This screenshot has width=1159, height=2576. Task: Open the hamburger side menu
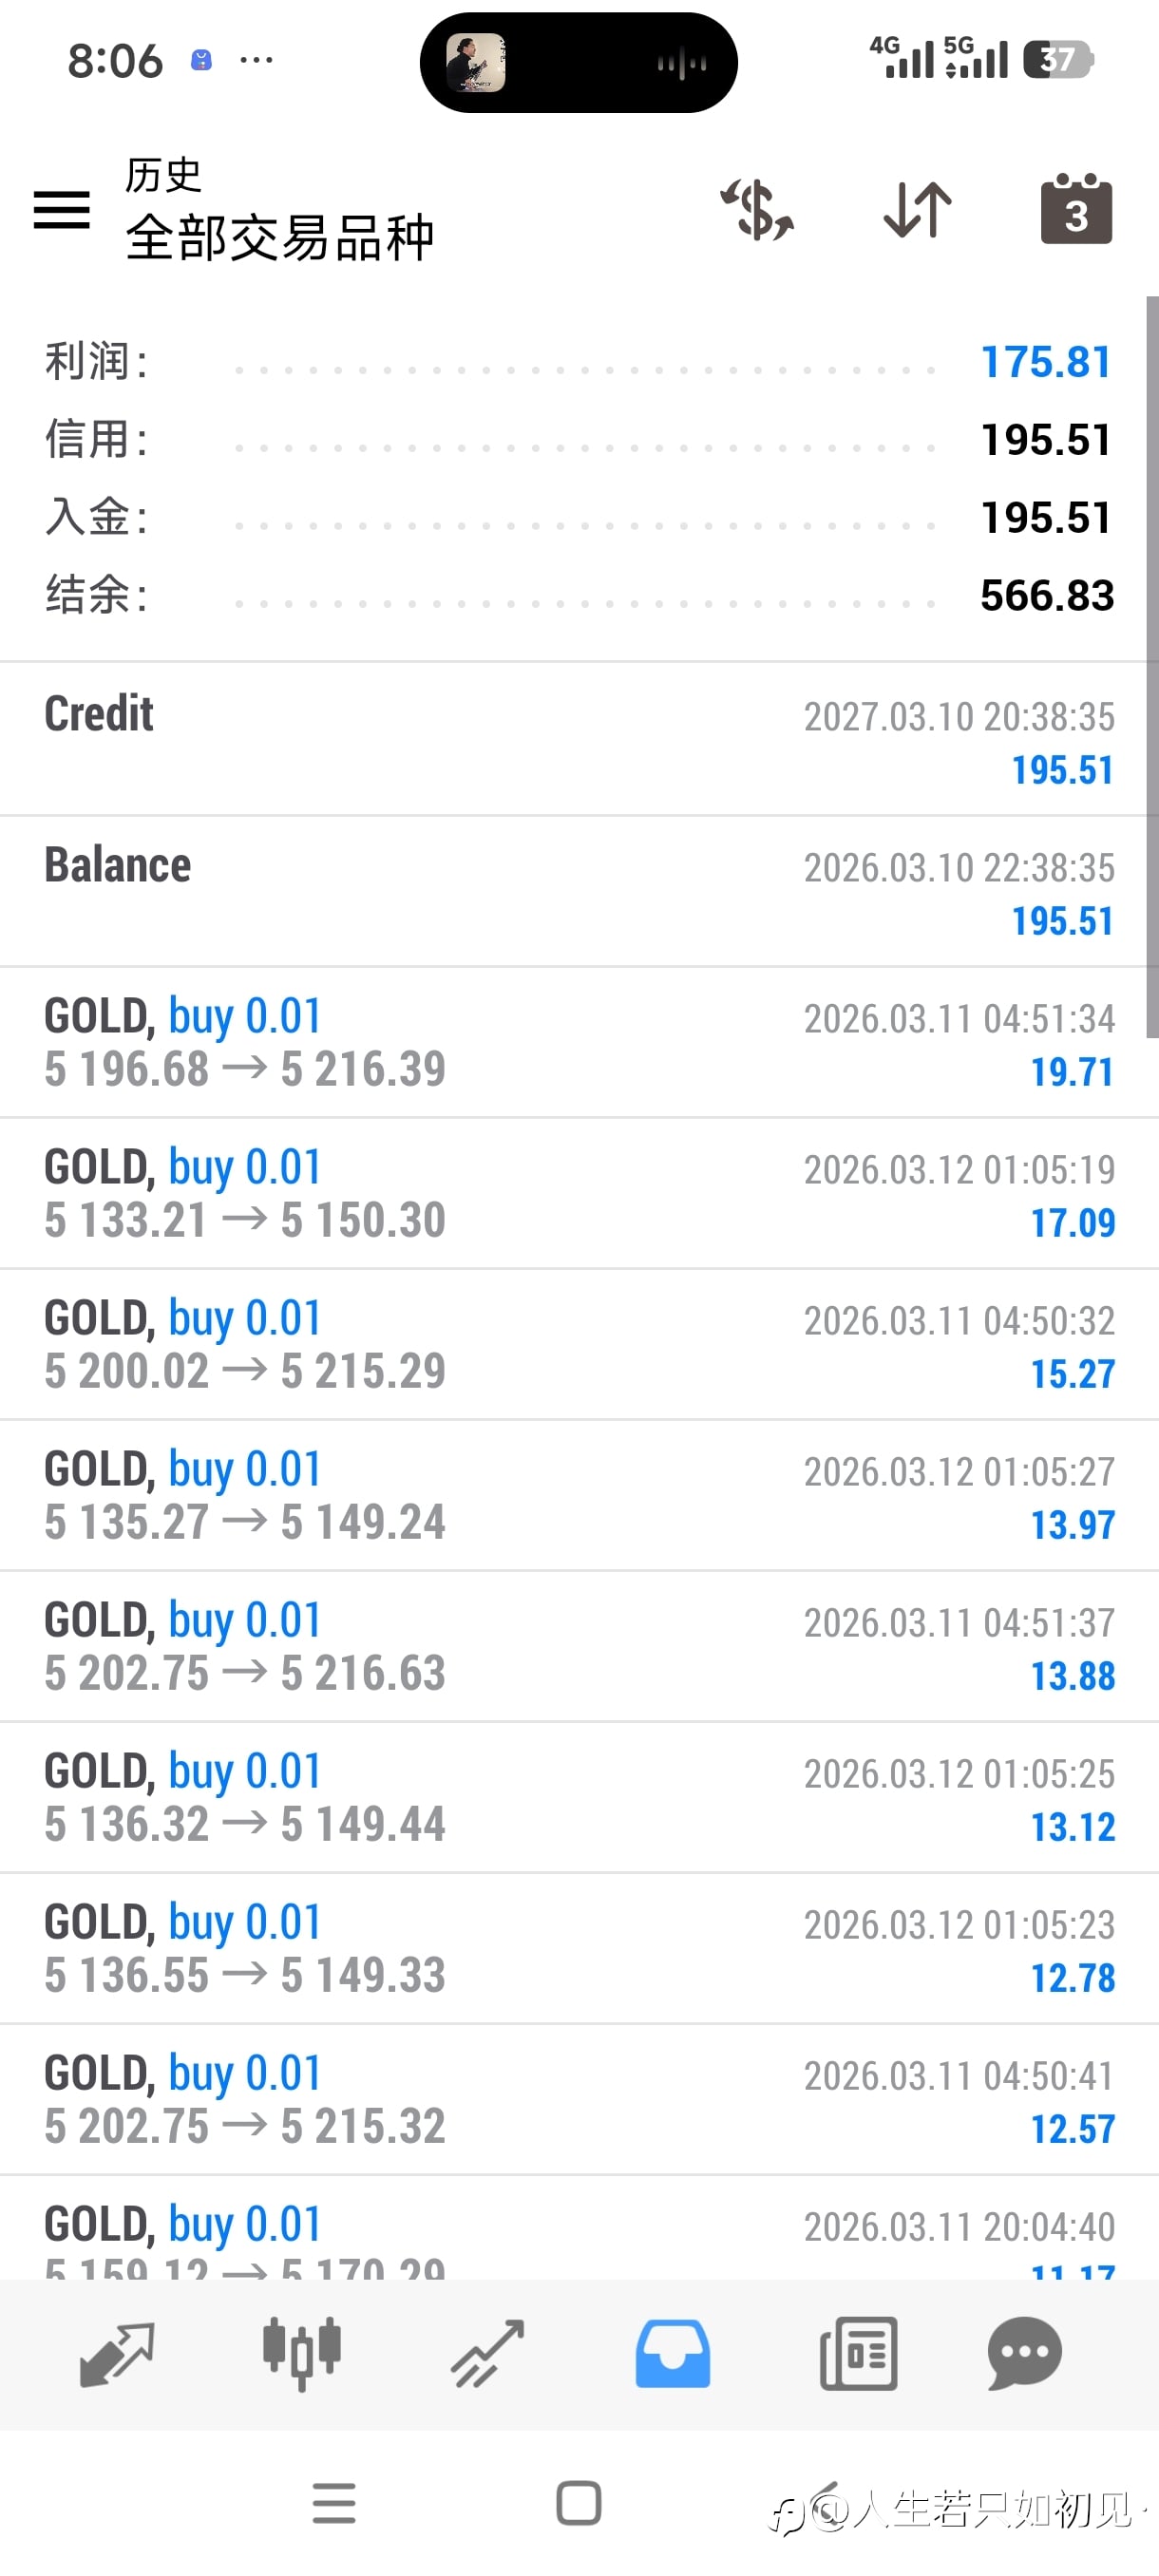[62, 210]
